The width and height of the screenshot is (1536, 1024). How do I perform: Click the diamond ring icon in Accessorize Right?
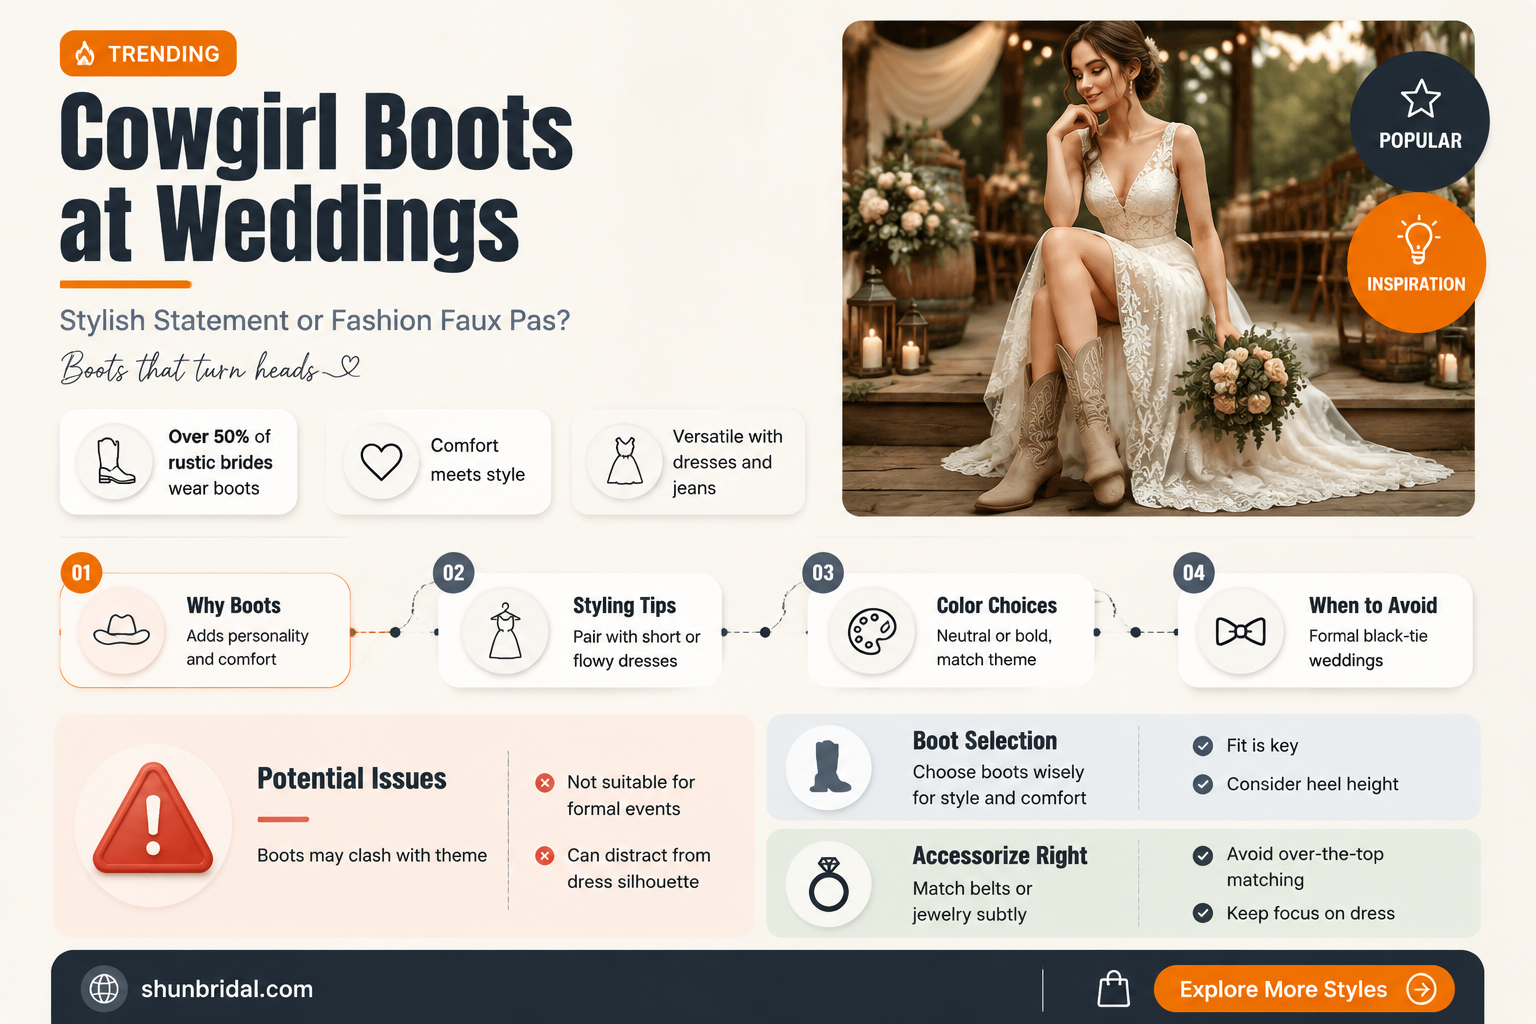point(828,884)
